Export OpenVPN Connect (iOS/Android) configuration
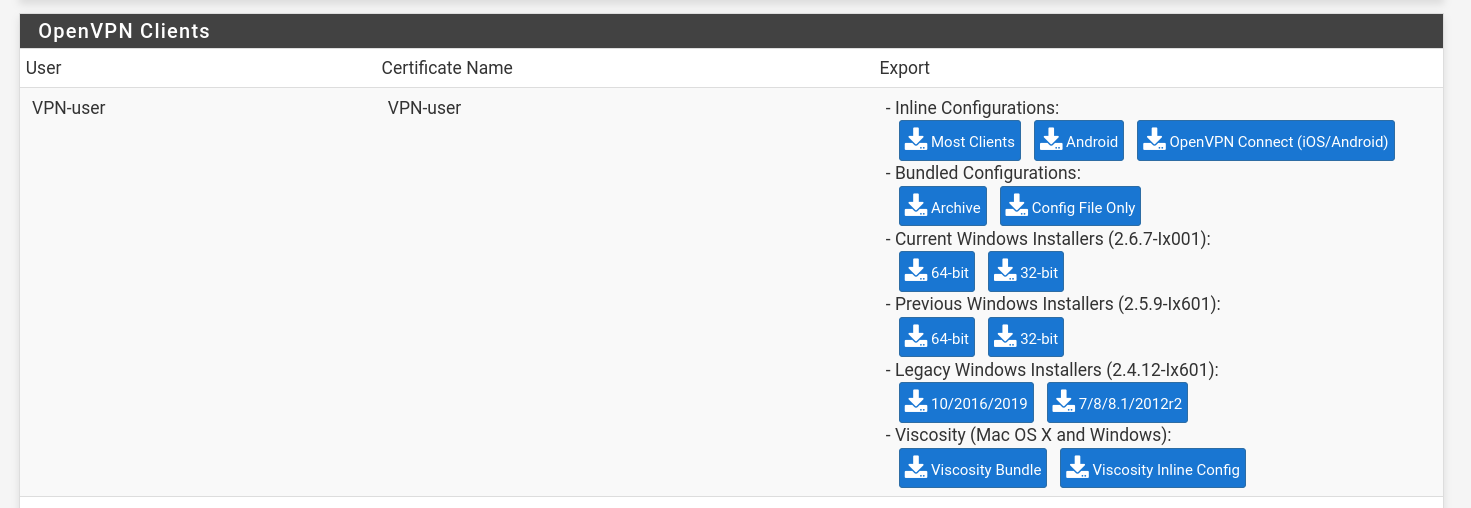 click(x=1265, y=141)
